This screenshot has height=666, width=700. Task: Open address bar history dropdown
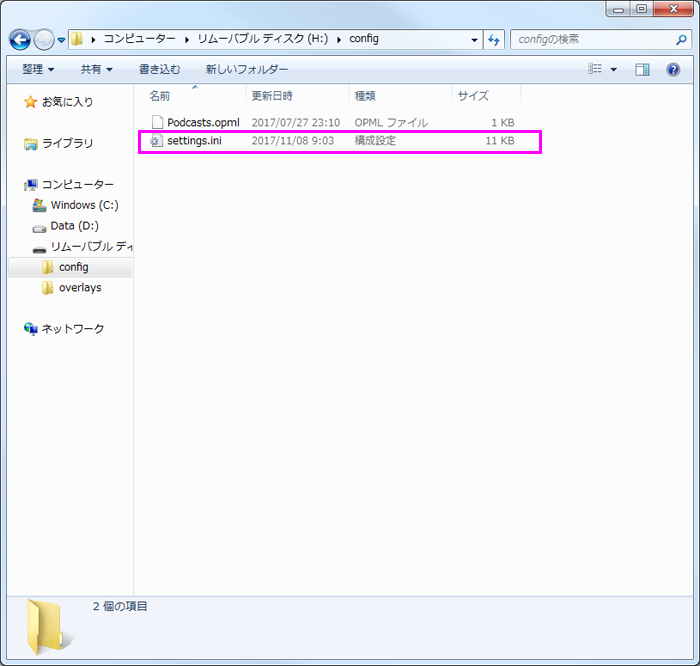point(474,40)
